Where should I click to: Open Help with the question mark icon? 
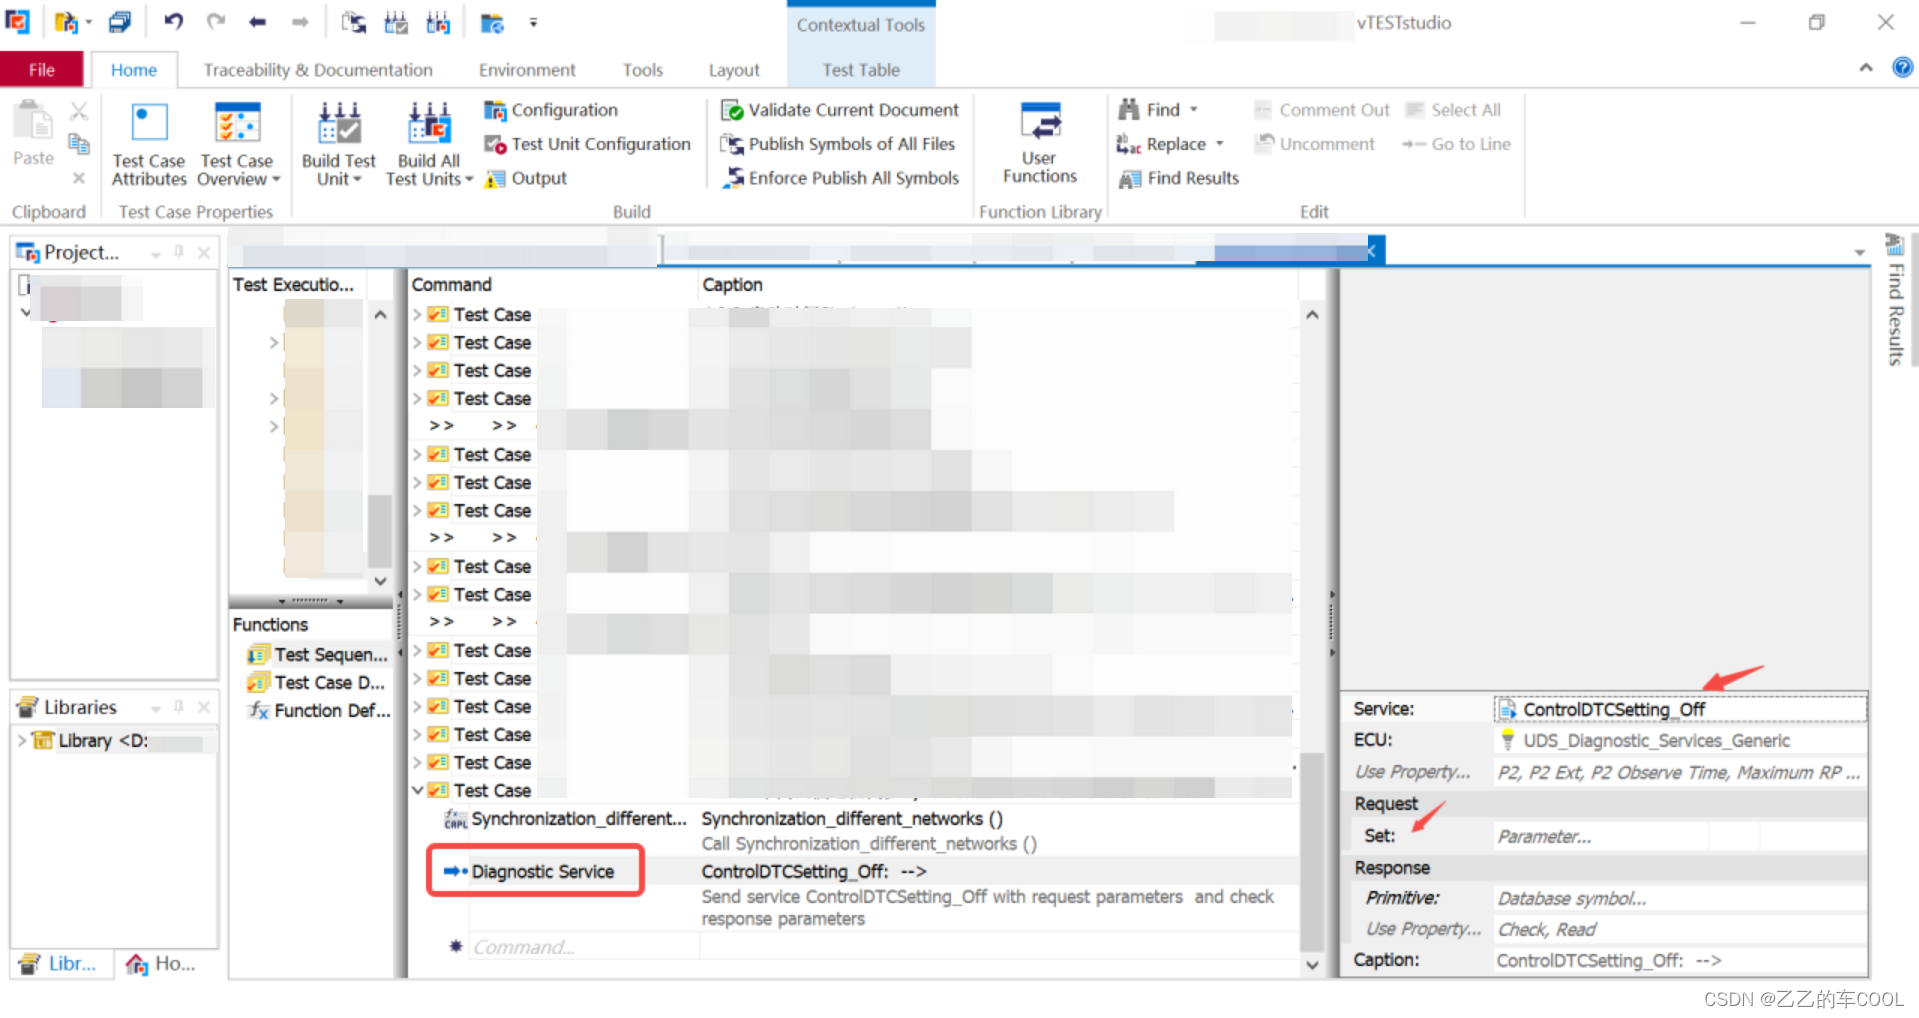pos(1902,67)
